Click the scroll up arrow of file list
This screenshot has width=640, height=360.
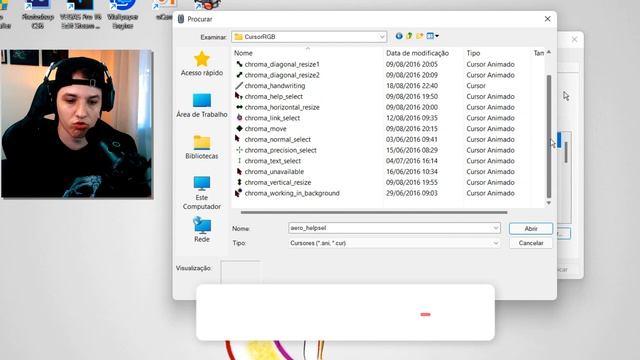tap(549, 52)
